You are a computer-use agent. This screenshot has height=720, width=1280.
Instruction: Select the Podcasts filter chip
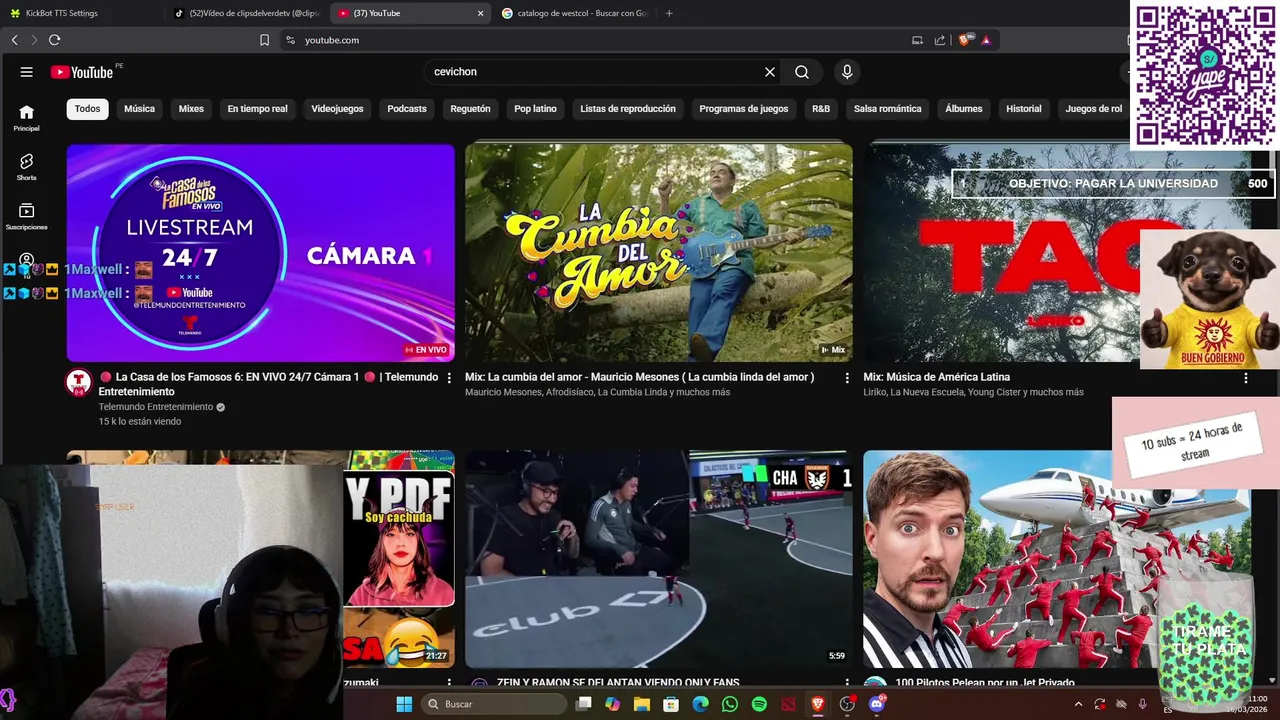click(x=407, y=108)
